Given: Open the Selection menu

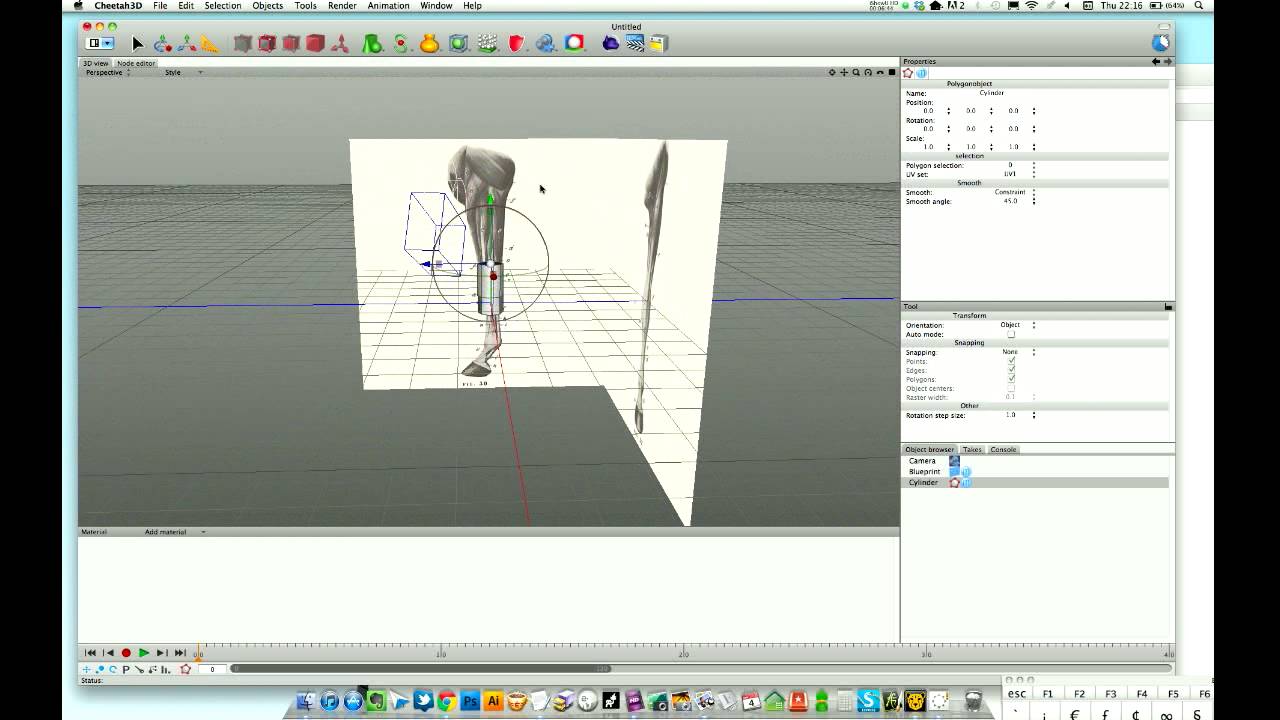Looking at the screenshot, I should pyautogui.click(x=223, y=6).
